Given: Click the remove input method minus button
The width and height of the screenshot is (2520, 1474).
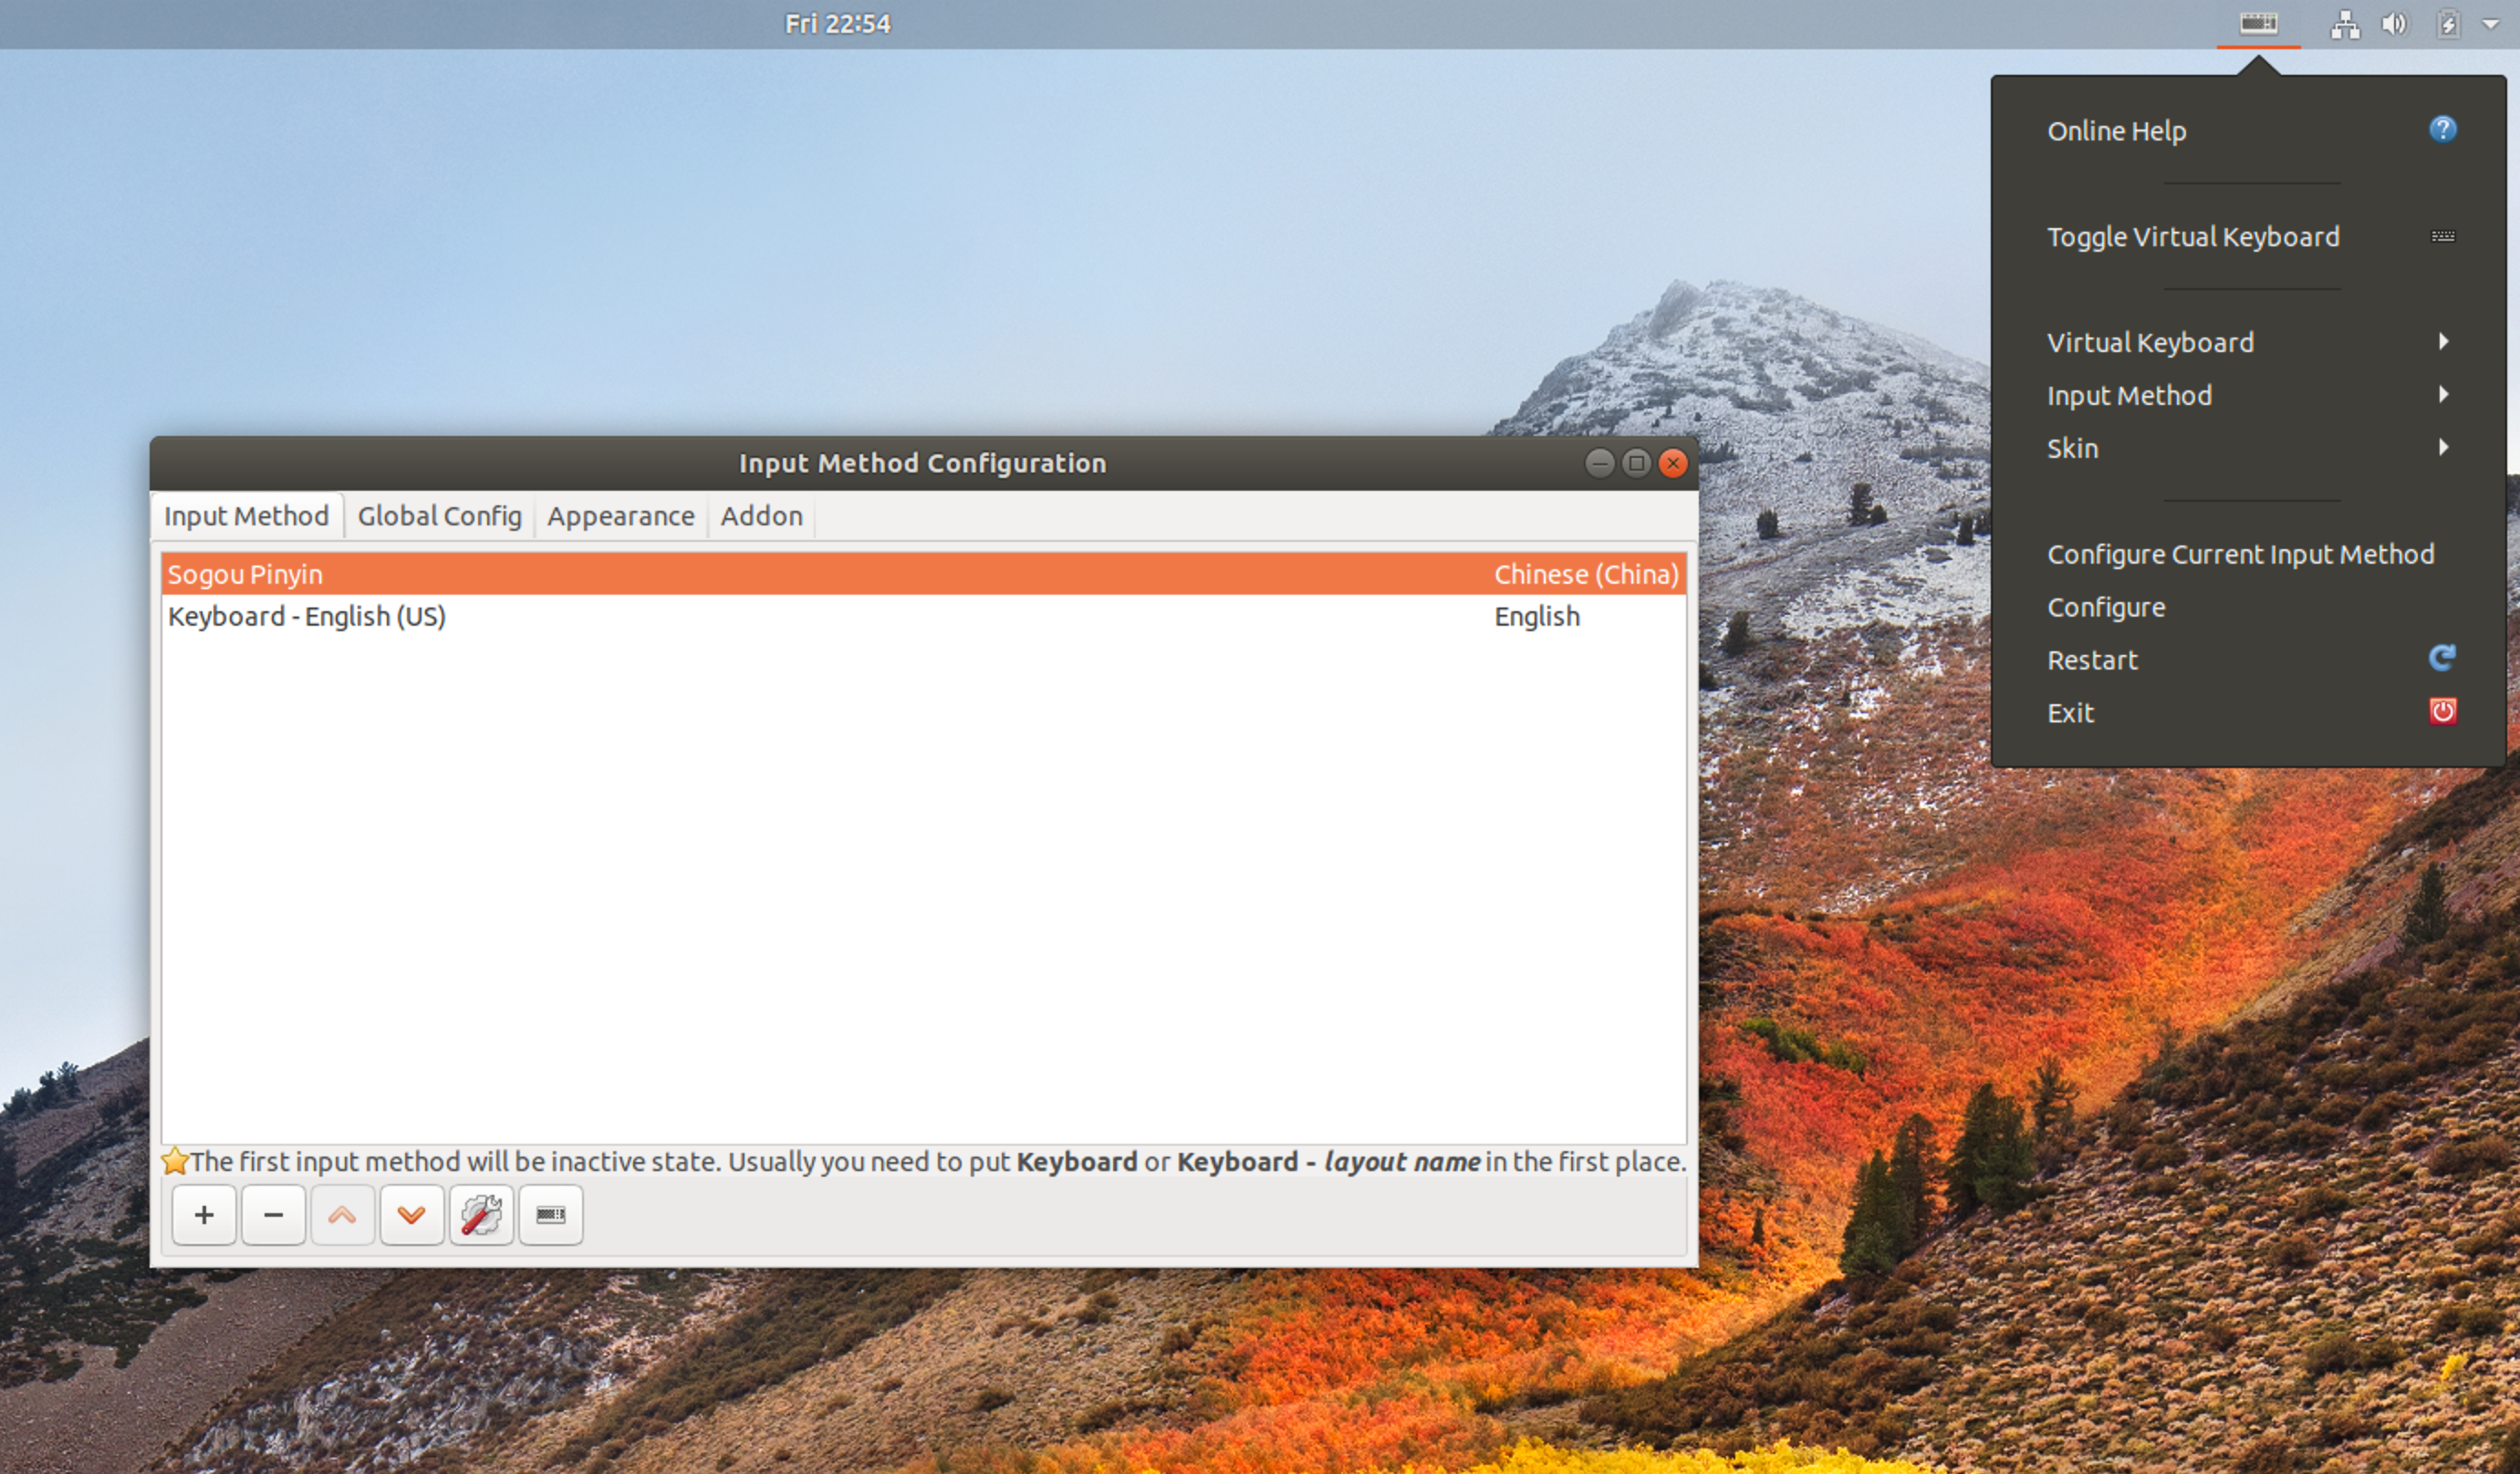Looking at the screenshot, I should (273, 1214).
